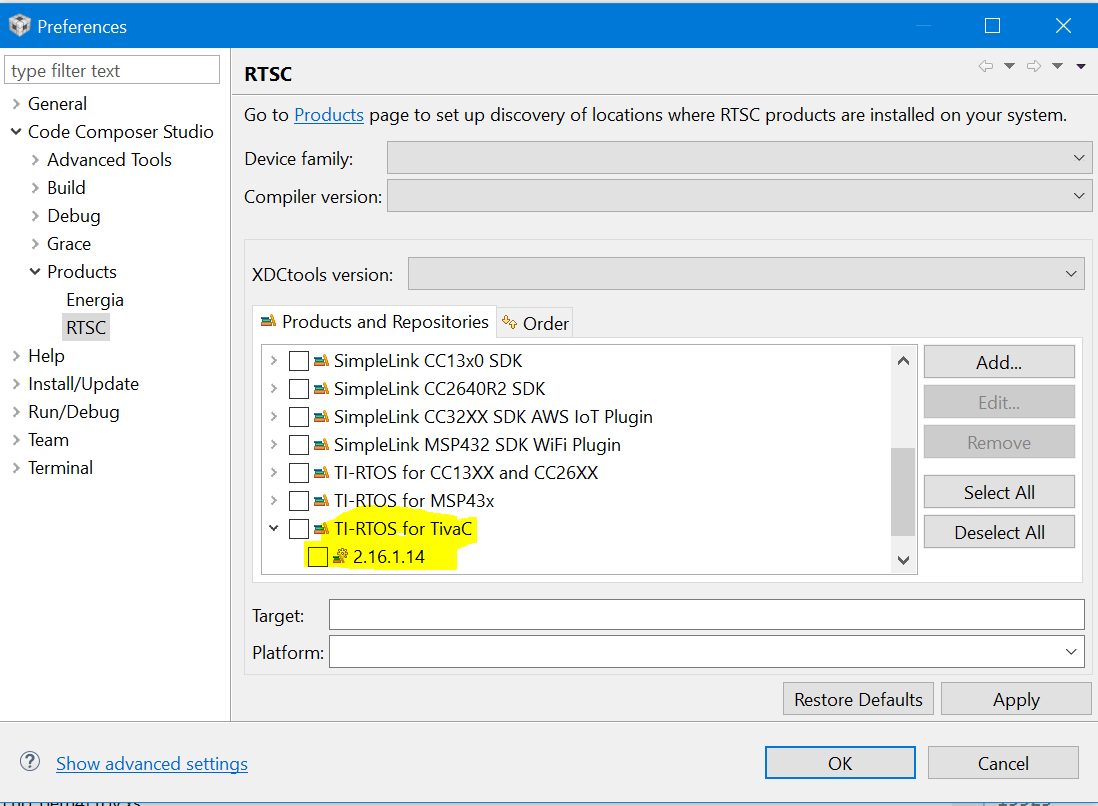Click the 2.16.1.14 version icon

[340, 557]
